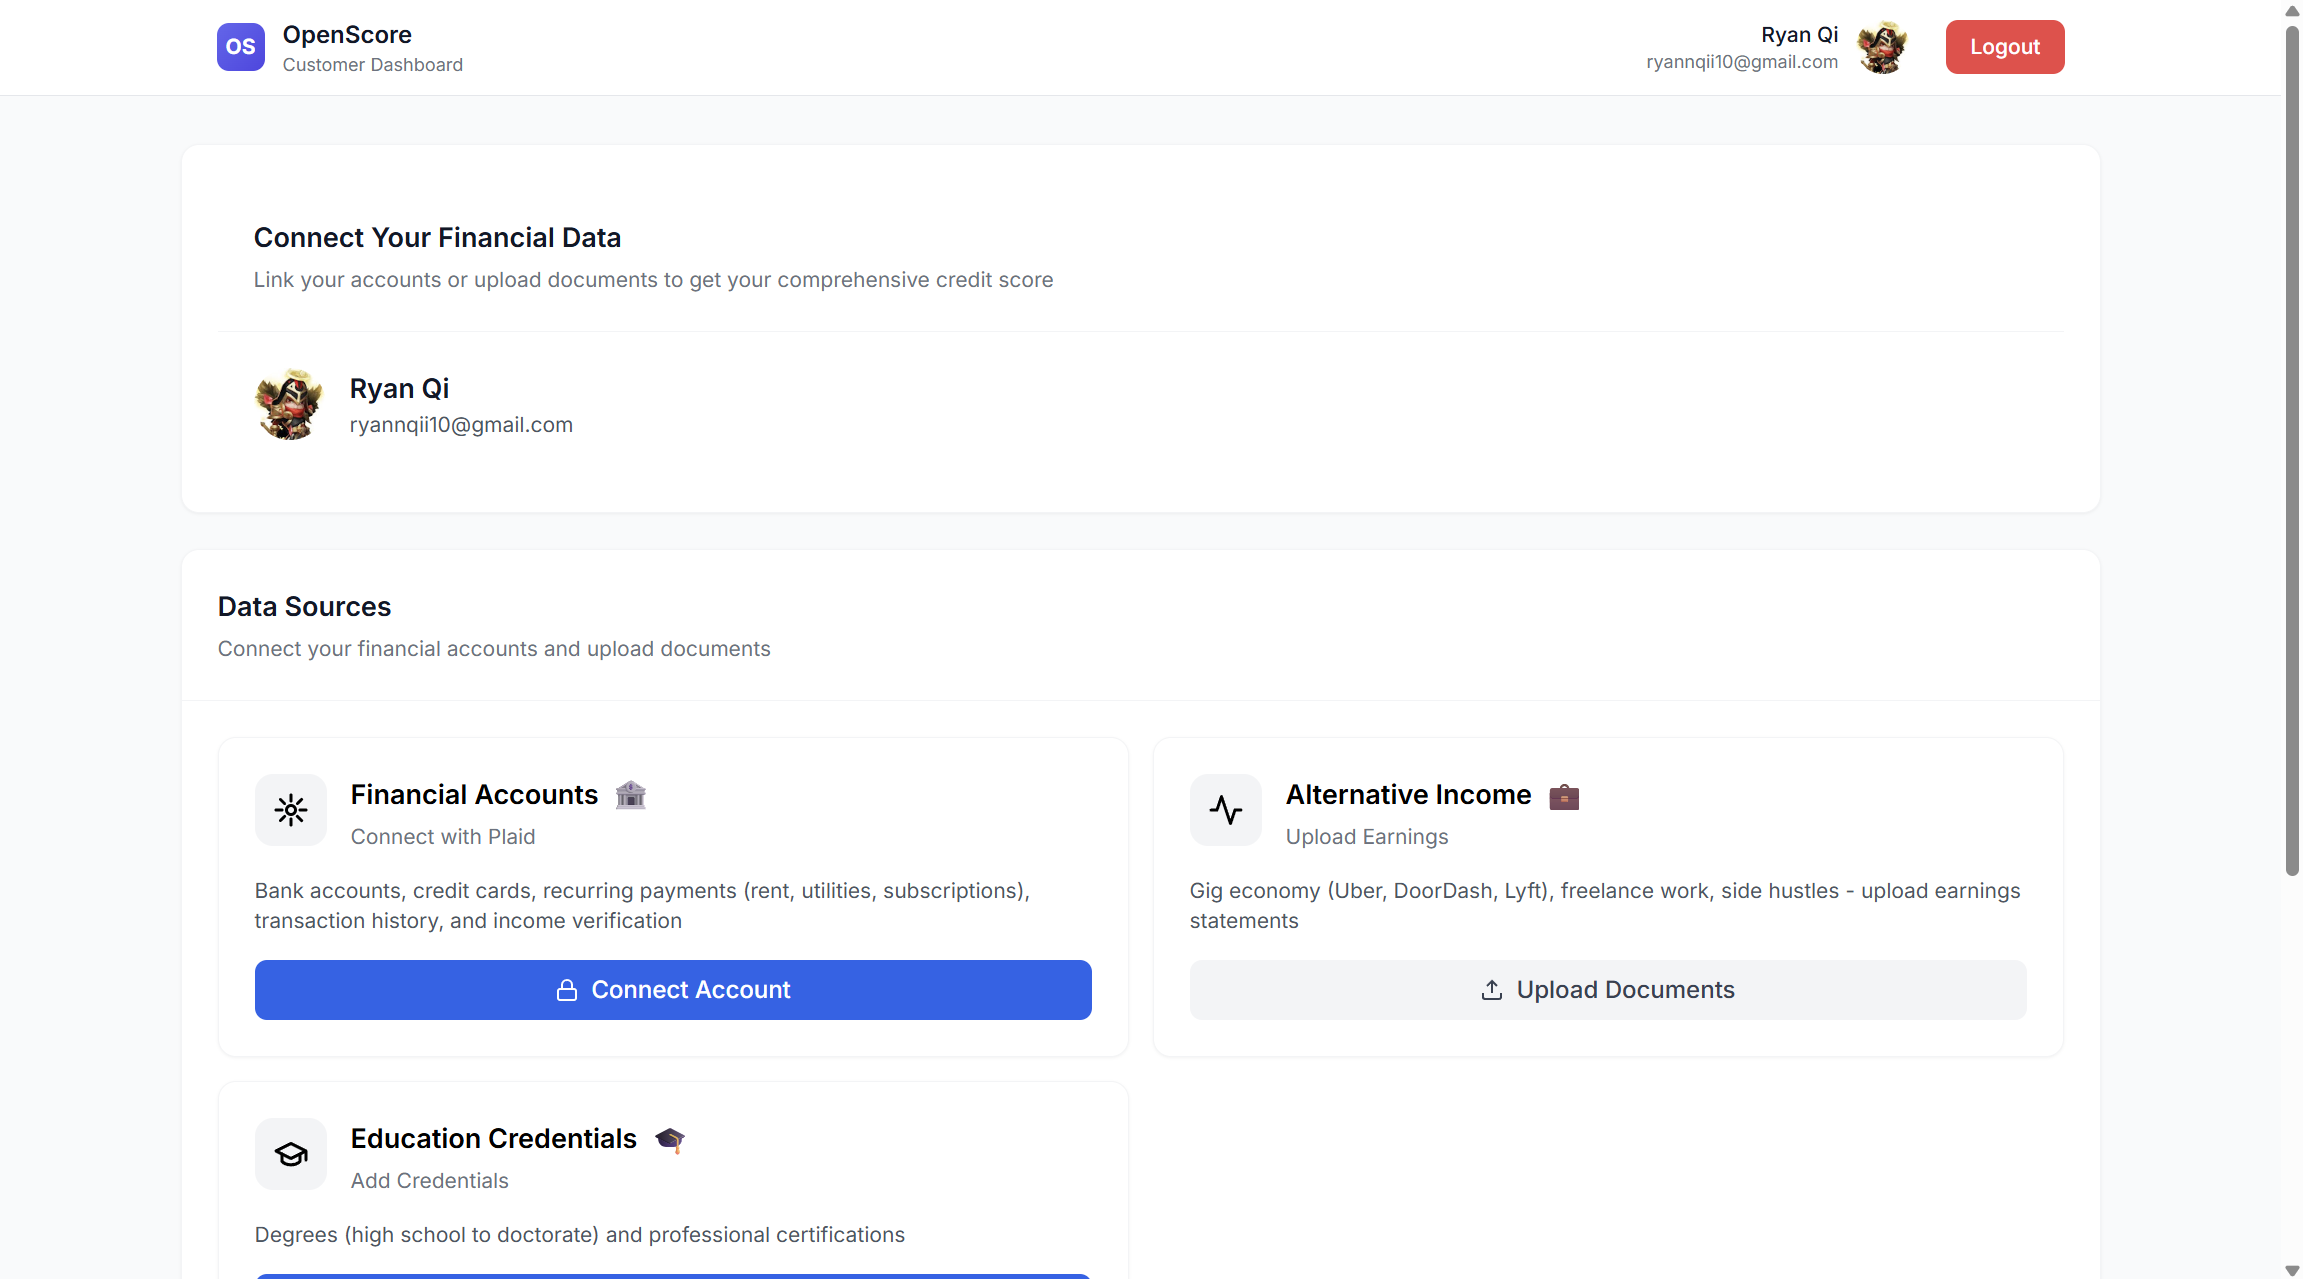Click the header avatar next to Logout
2303x1279 pixels.
pyautogui.click(x=1882, y=47)
